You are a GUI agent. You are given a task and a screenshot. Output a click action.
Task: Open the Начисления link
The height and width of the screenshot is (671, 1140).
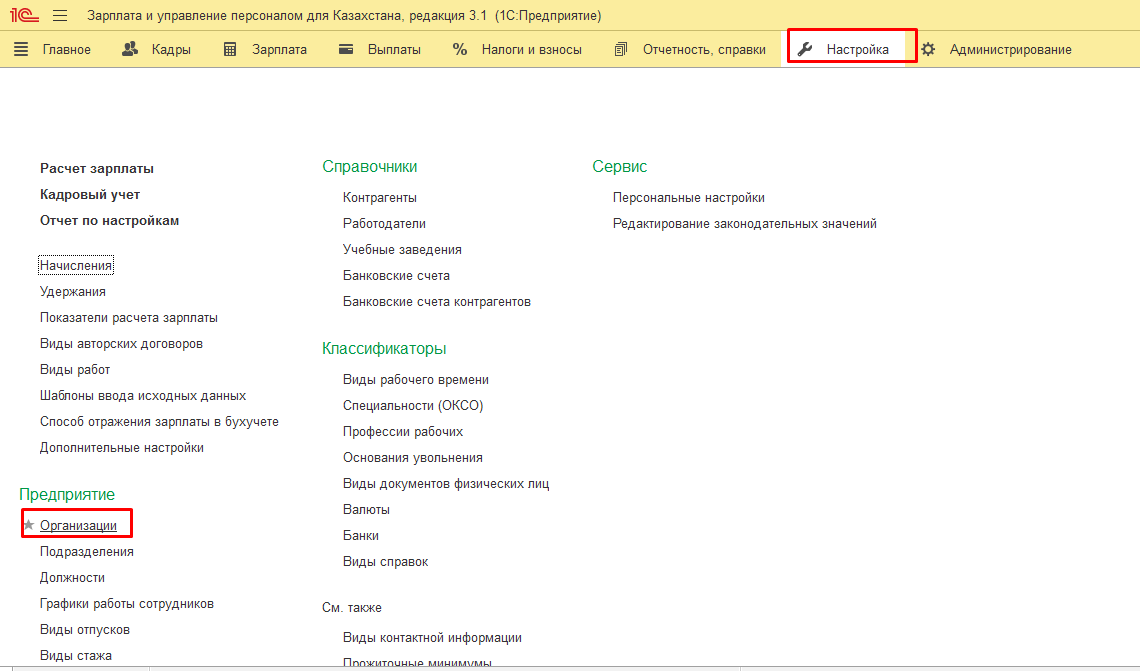(x=76, y=265)
